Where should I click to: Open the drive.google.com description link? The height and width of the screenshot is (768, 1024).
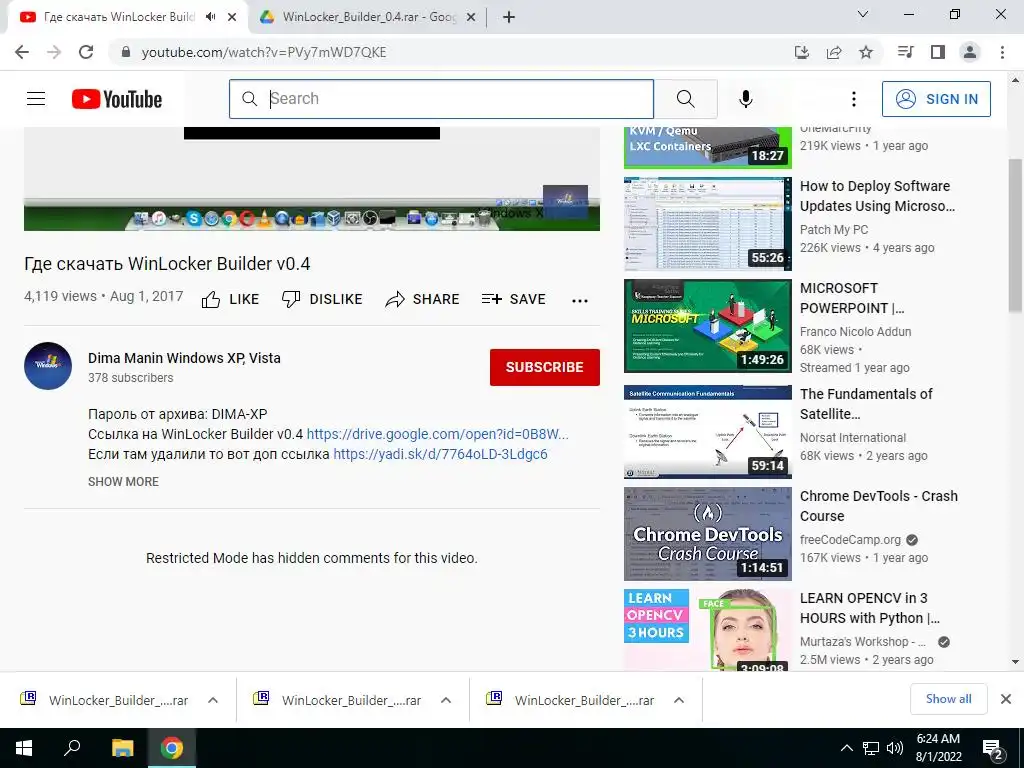coord(438,434)
